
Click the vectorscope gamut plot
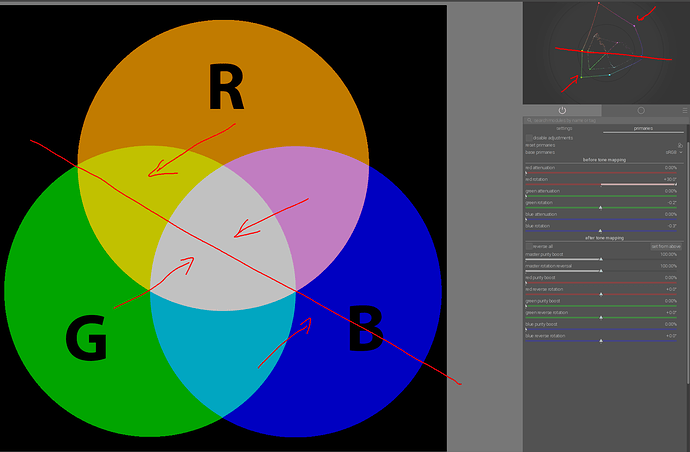coord(606,53)
